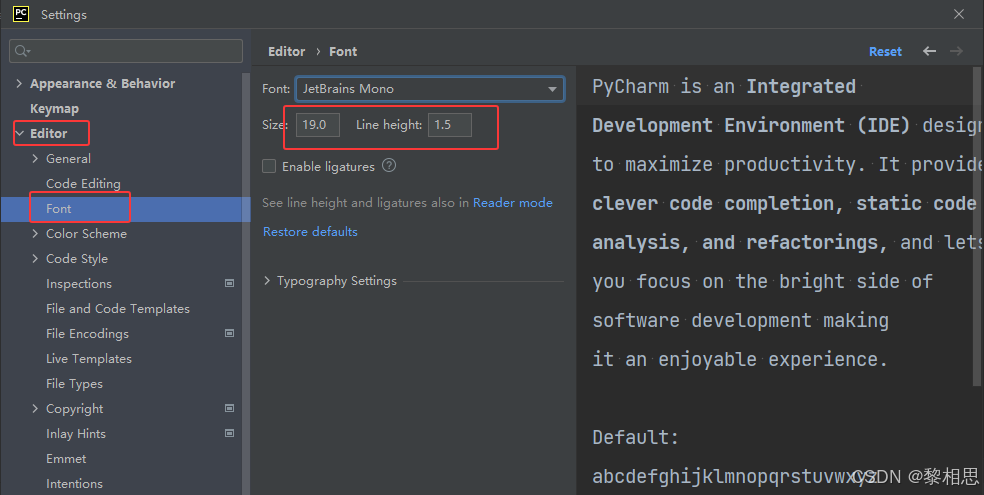Viewport: 984px width, 495px height.
Task: Click the back arrow next to Reset
Action: pyautogui.click(x=929, y=51)
